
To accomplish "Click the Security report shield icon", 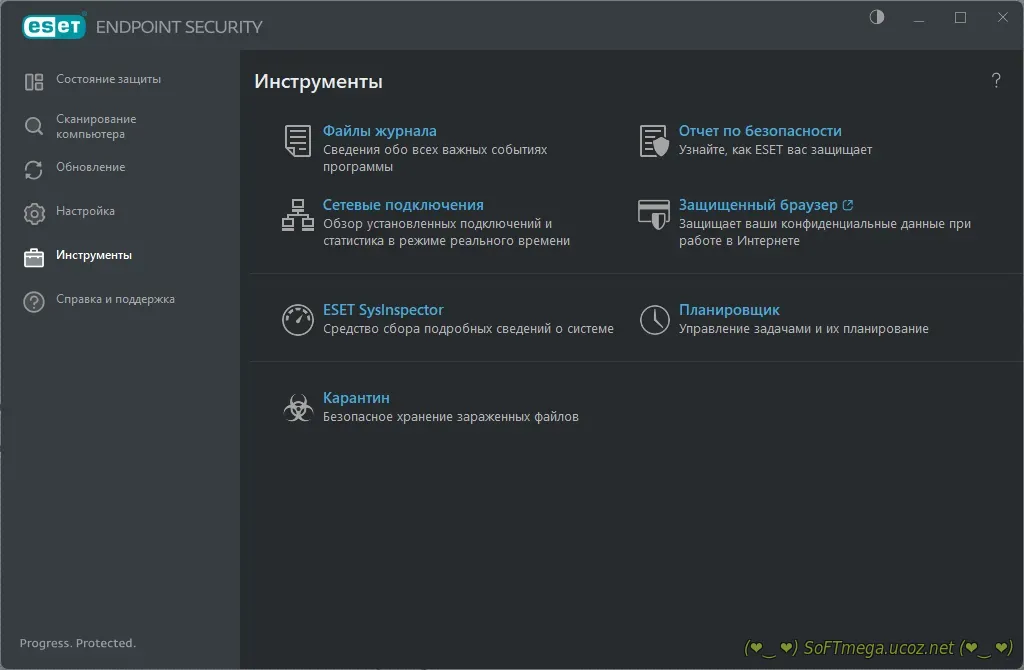I will pyautogui.click(x=653, y=141).
